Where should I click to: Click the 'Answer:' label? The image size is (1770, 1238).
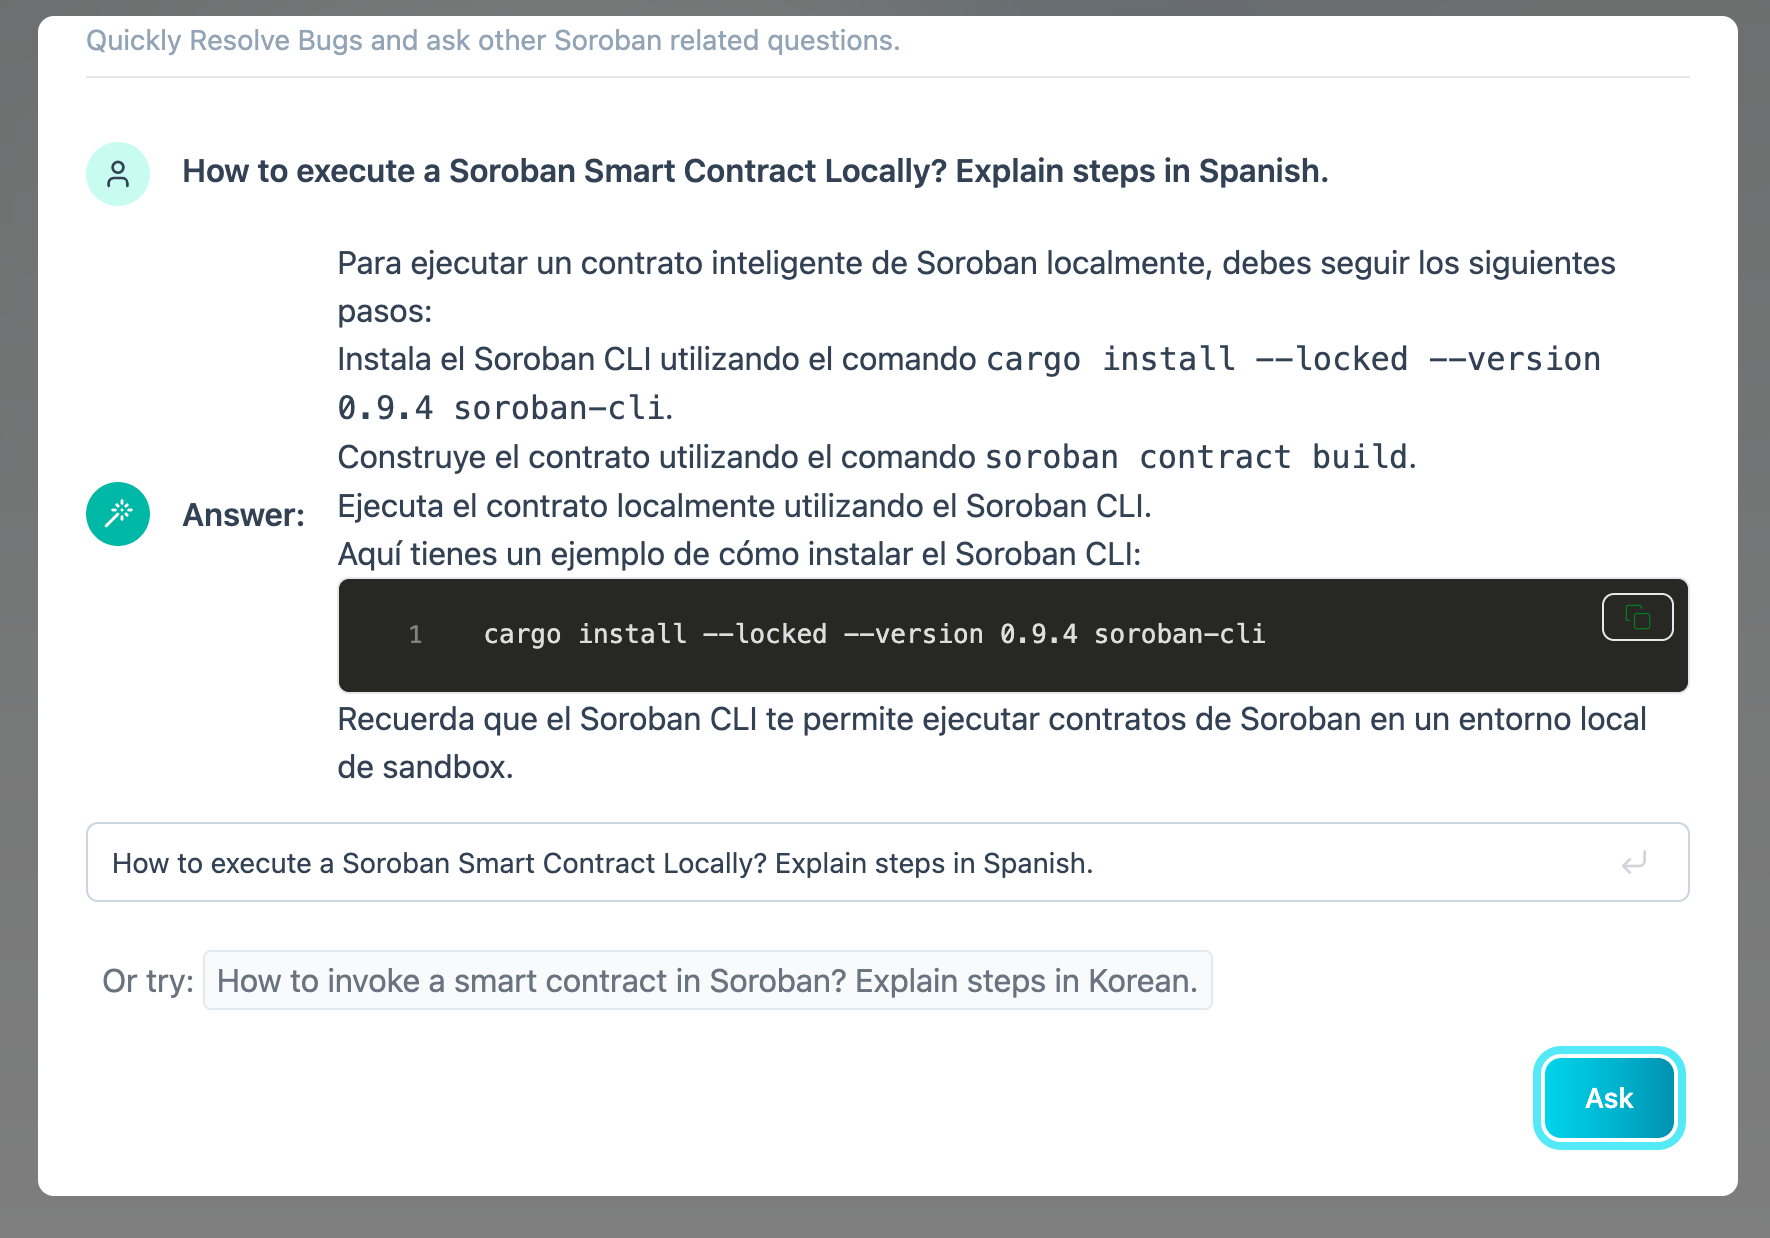[x=243, y=515]
